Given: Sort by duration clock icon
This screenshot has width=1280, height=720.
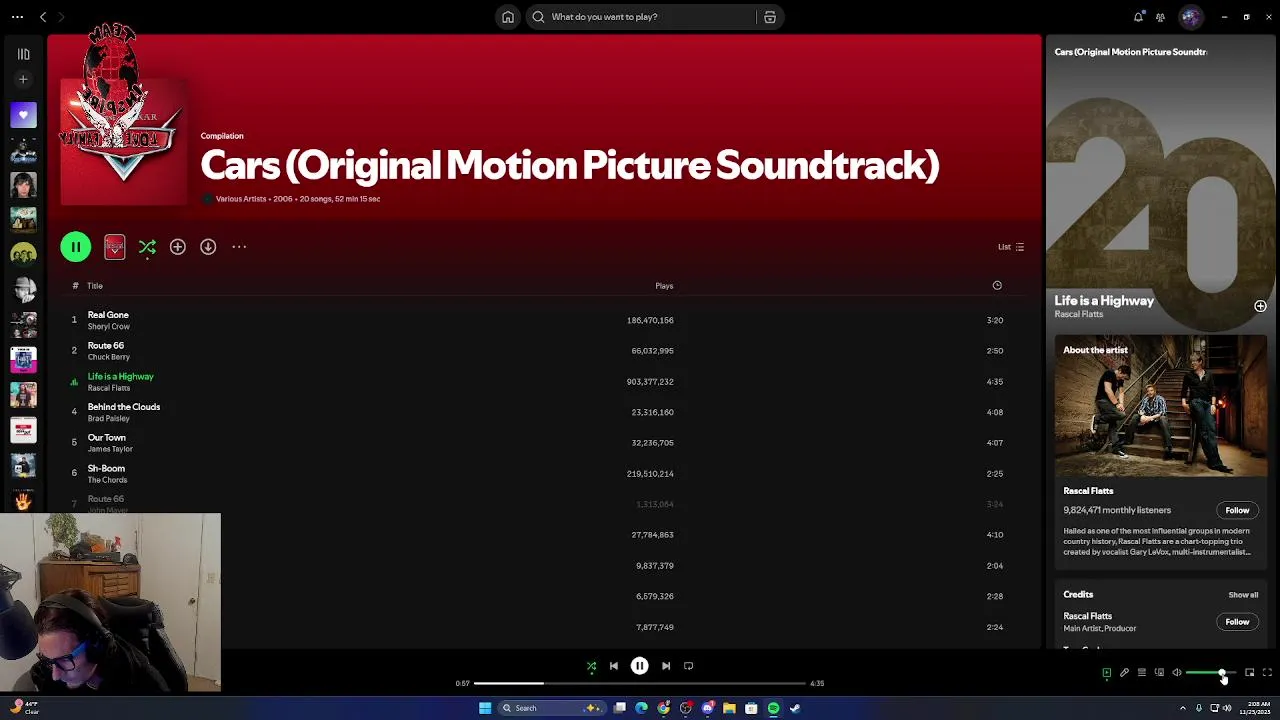Looking at the screenshot, I should click(x=997, y=286).
